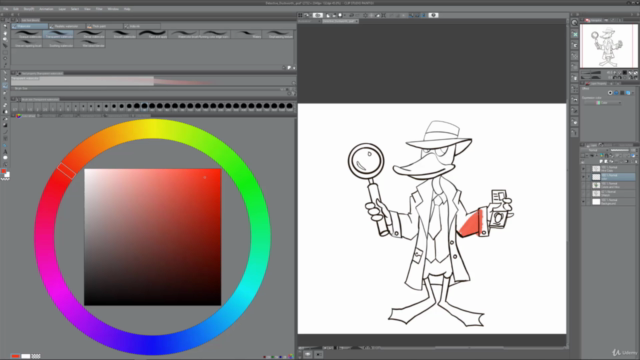This screenshot has height=360, width=640.
Task: Open the Normal blending mode dropdown
Action: pos(595,150)
